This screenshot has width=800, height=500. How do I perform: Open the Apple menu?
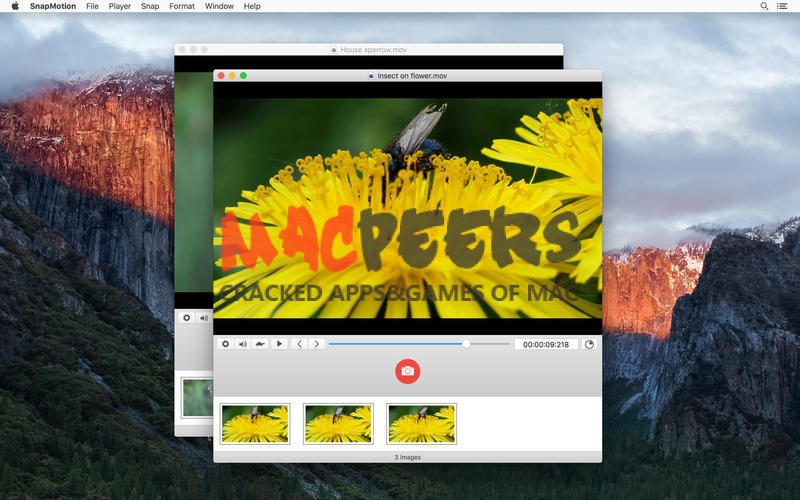[x=15, y=6]
